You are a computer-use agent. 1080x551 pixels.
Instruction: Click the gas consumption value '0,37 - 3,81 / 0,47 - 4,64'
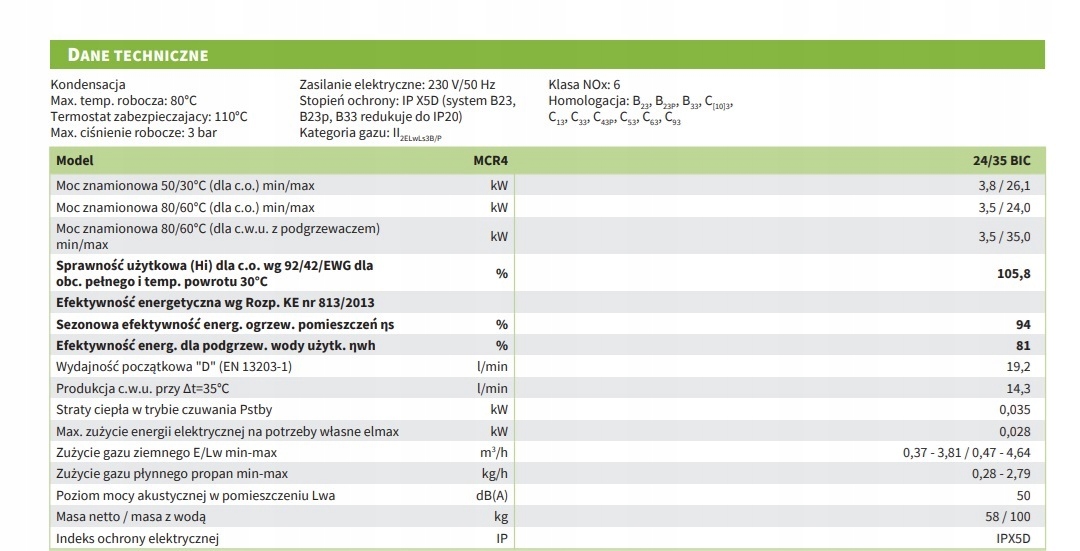point(966,453)
